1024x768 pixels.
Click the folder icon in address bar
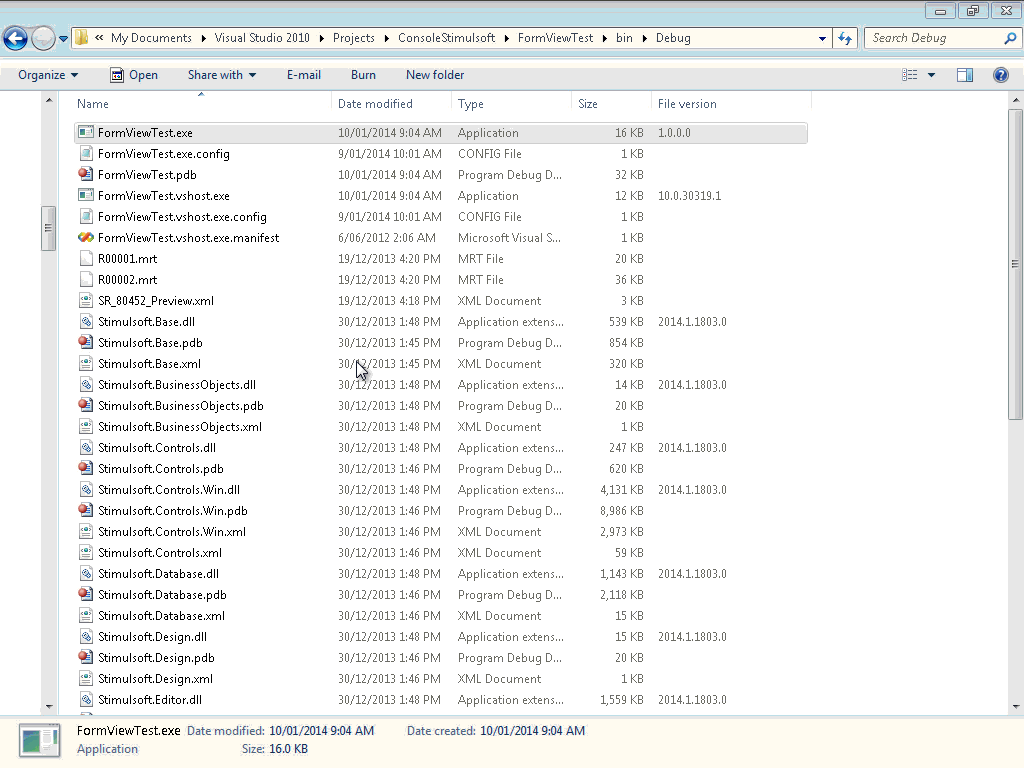coord(81,38)
